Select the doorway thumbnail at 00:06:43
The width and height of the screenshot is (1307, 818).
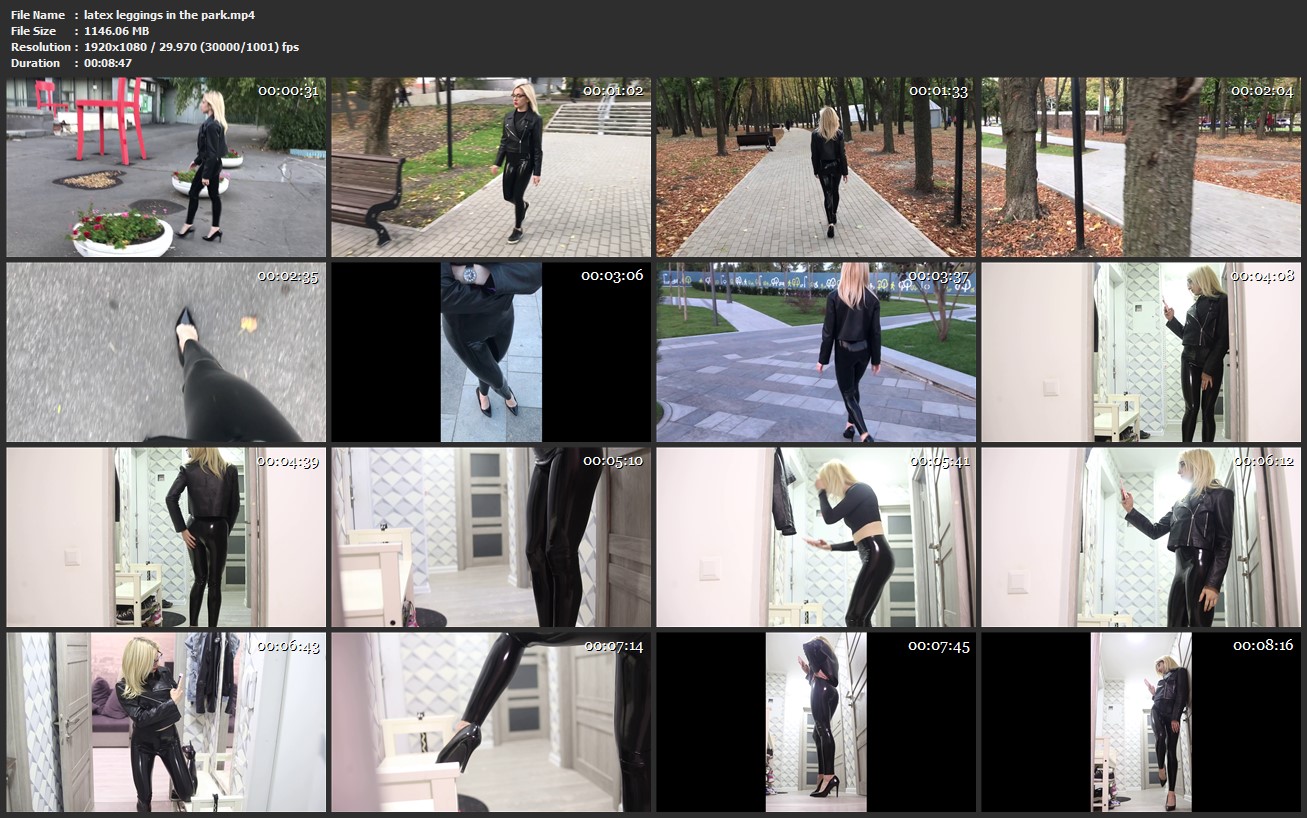point(166,722)
